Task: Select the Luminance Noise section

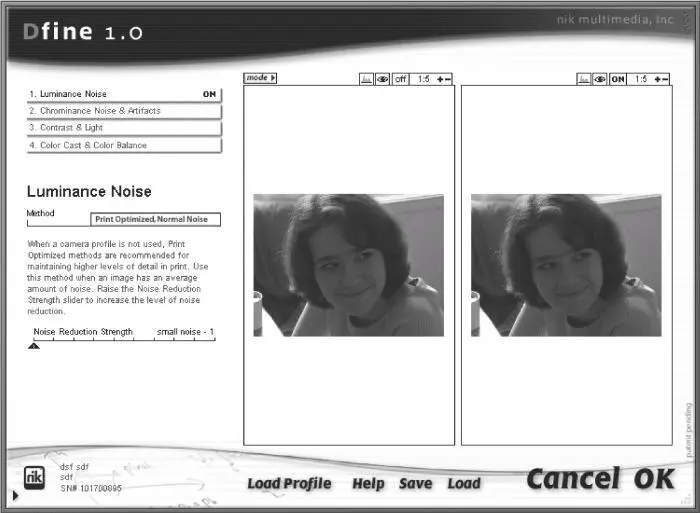Action: tap(123, 94)
